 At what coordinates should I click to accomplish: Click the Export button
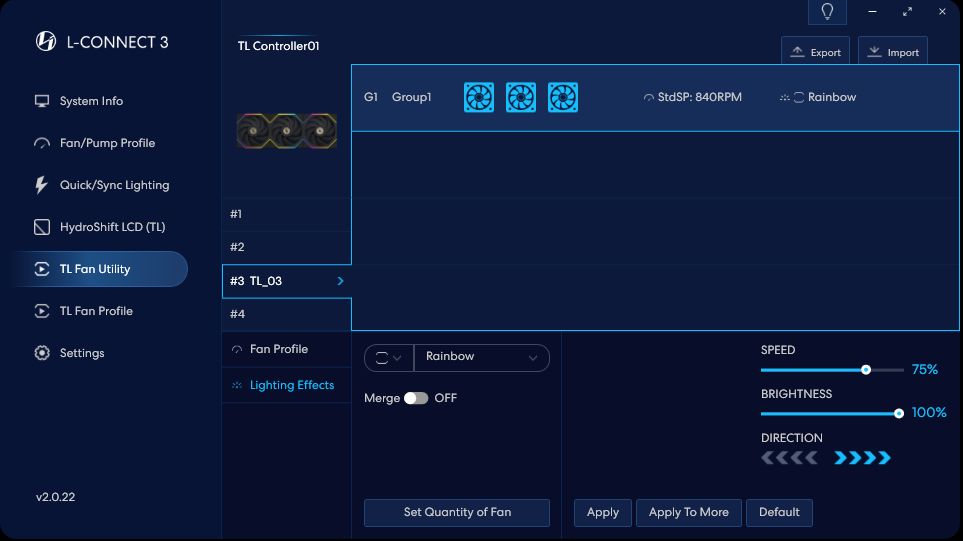point(815,52)
